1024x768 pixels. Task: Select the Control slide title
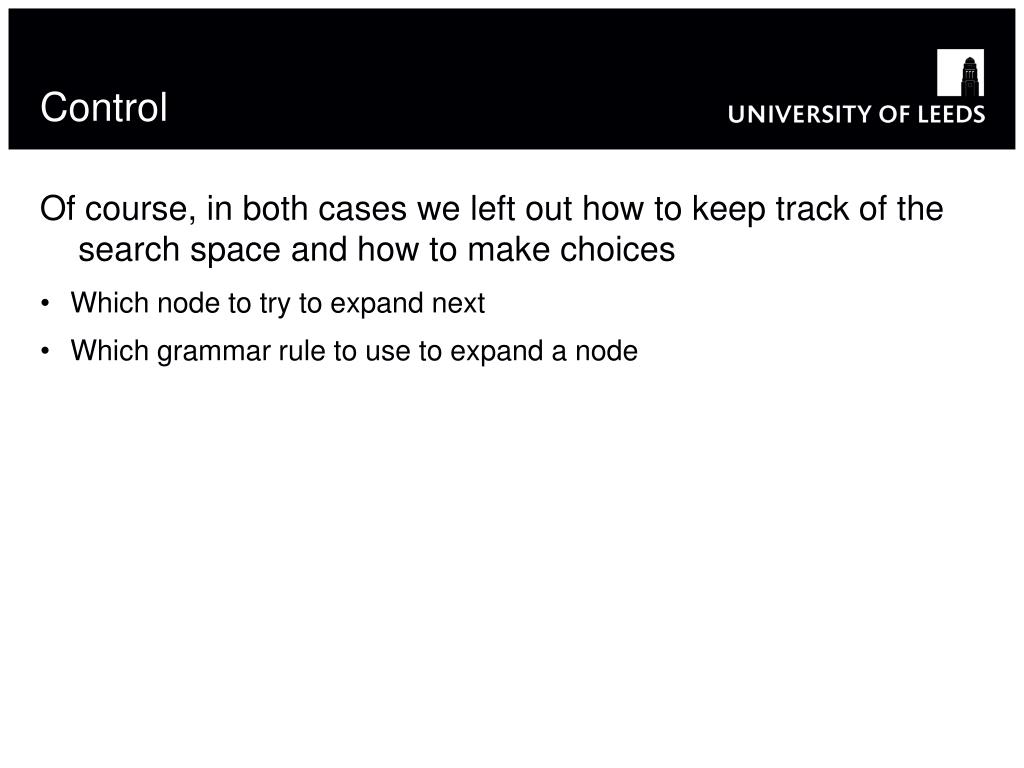(104, 107)
